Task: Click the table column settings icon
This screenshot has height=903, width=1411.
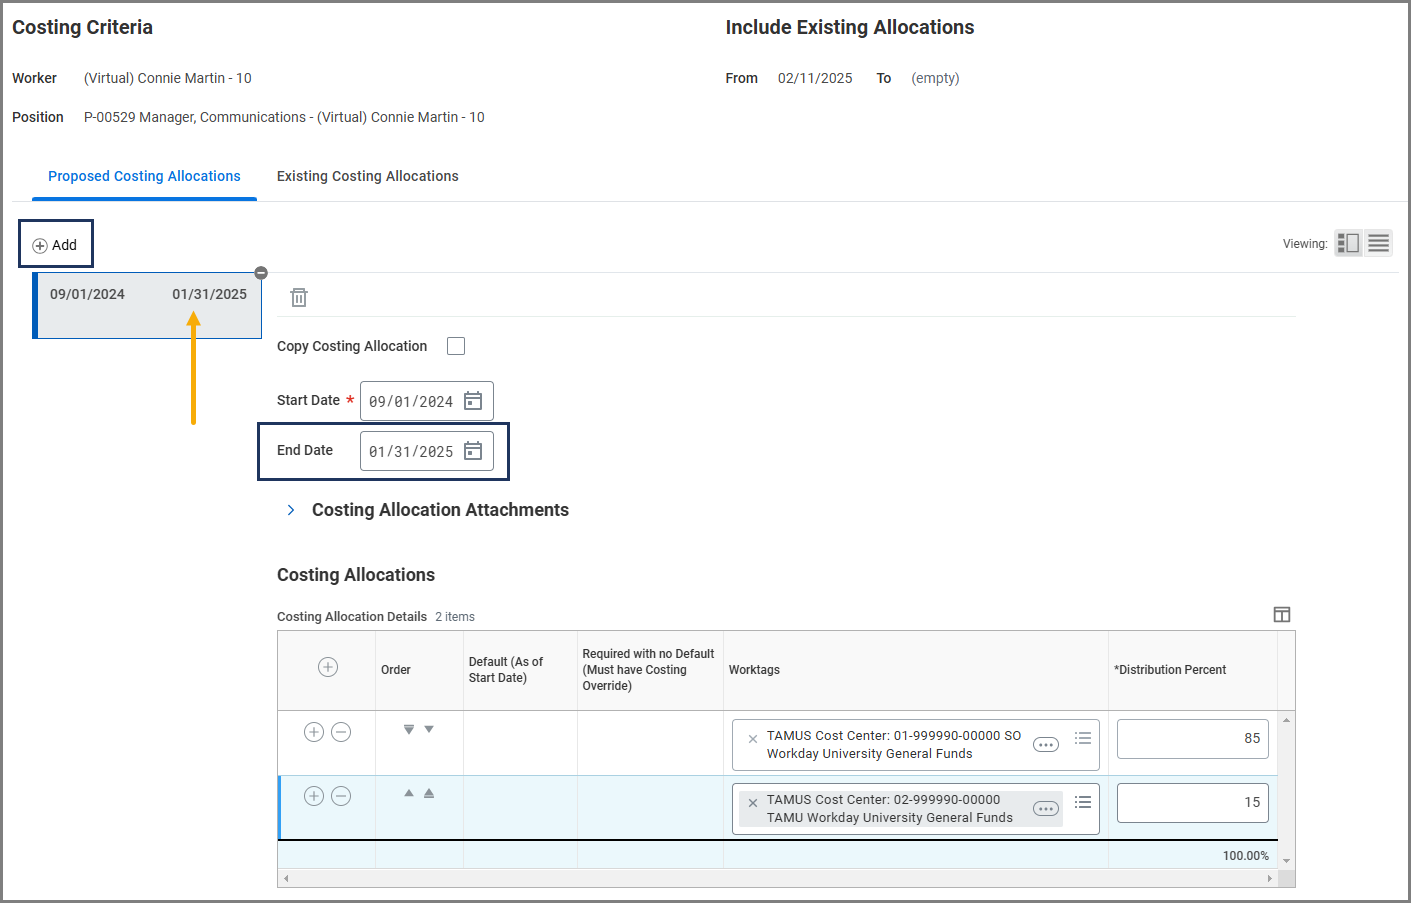Action: coord(1281,615)
